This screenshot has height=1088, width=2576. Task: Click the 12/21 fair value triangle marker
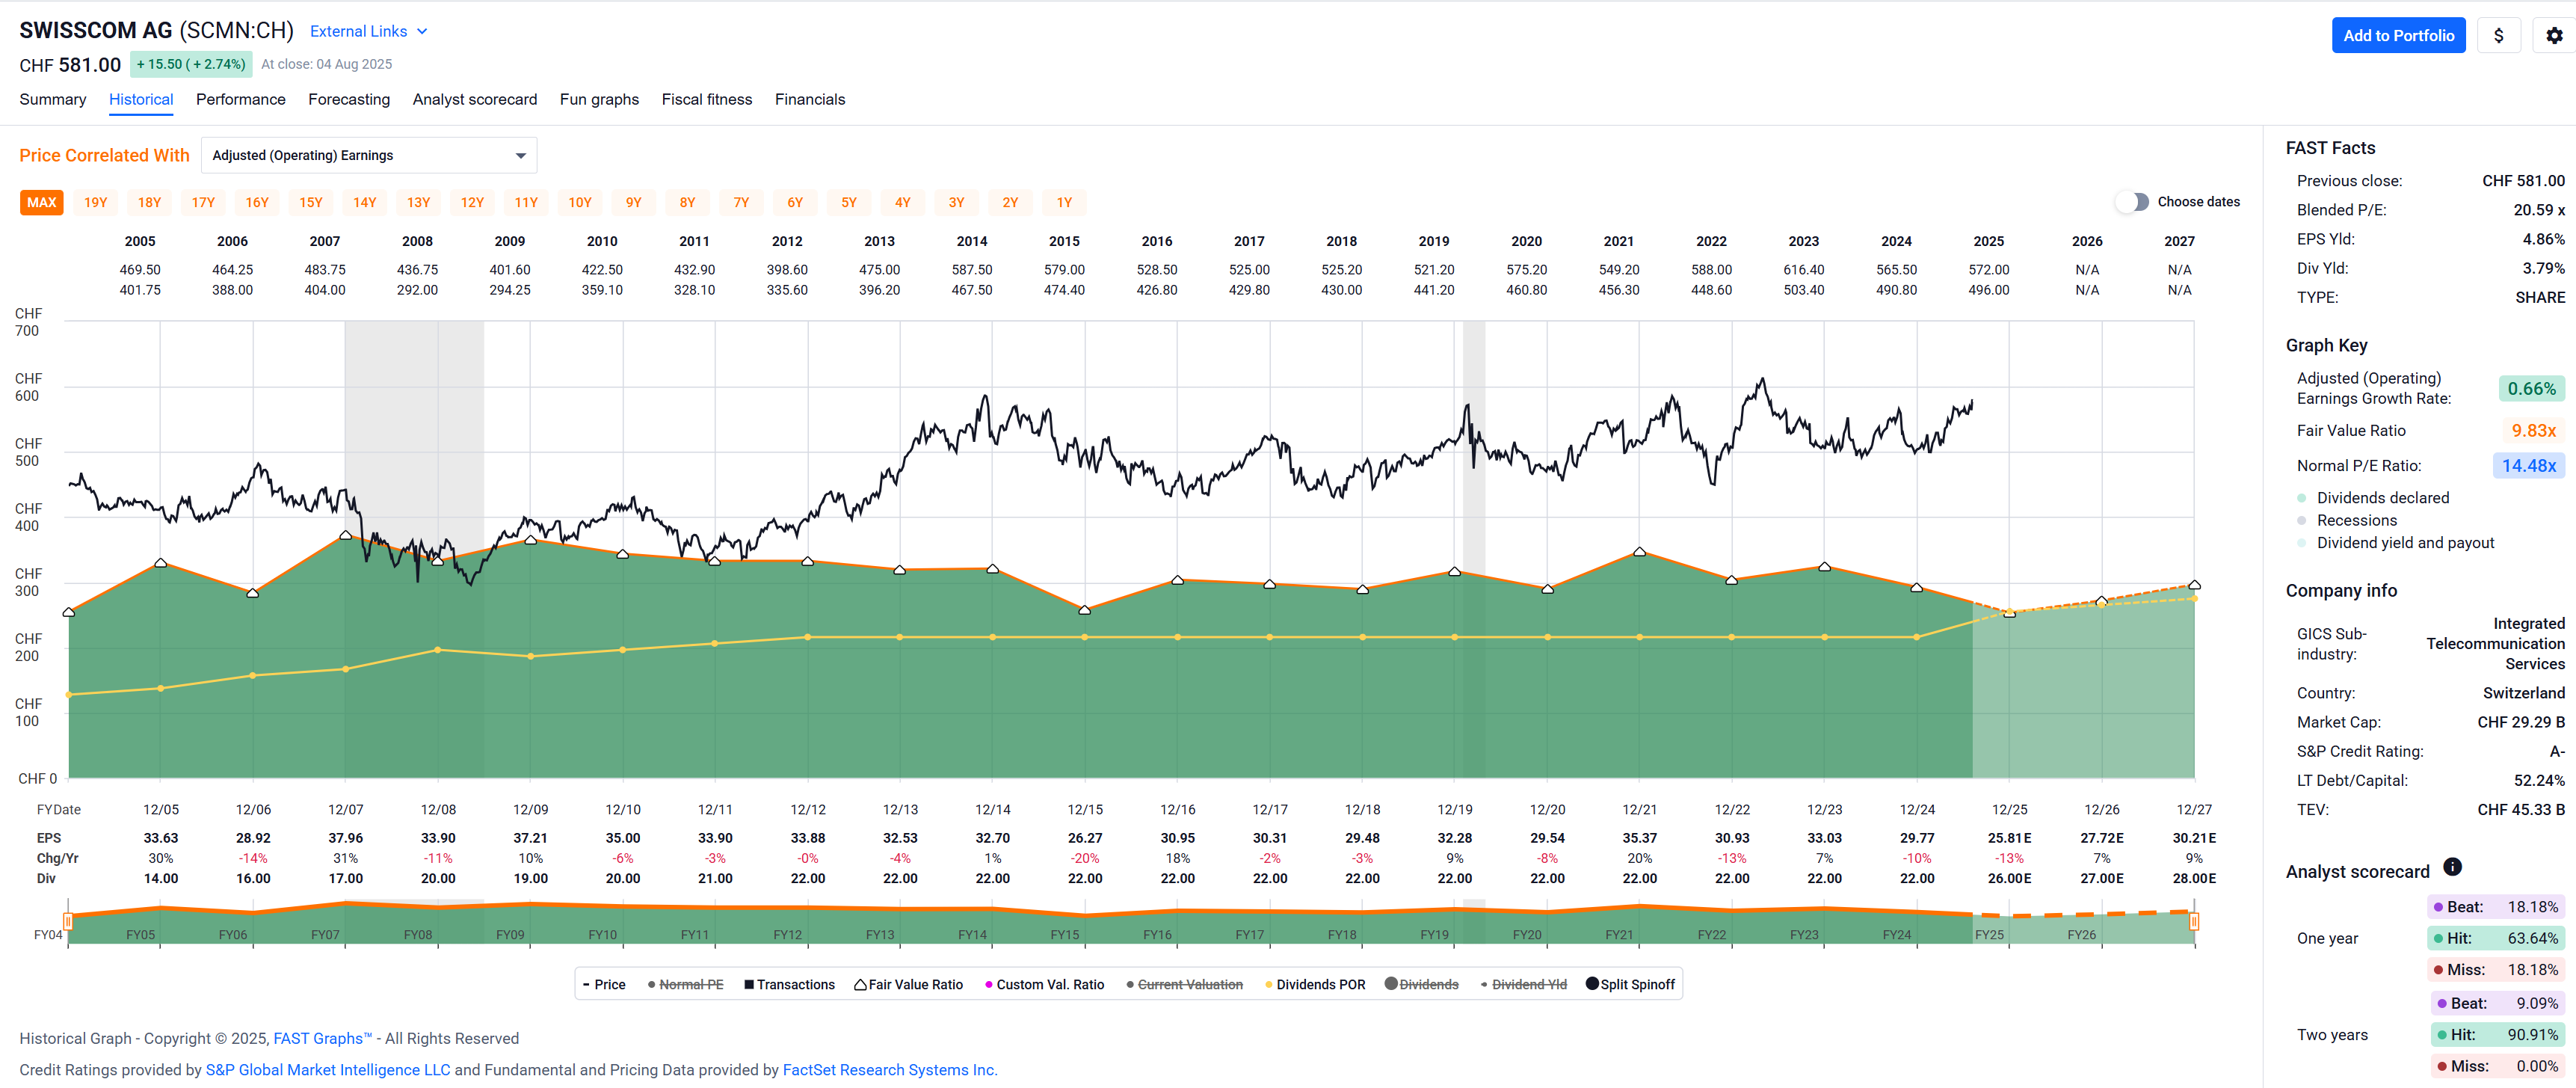pyautogui.click(x=1639, y=552)
